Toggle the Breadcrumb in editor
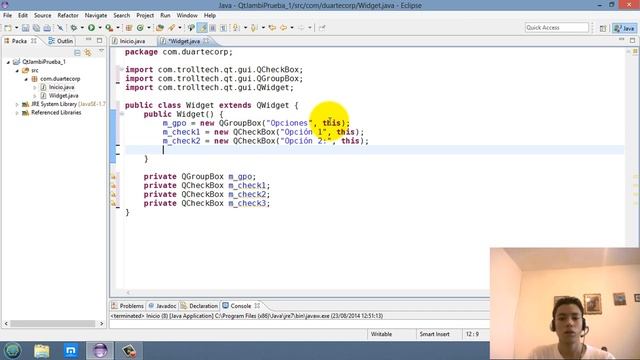The height and width of the screenshot is (360, 640). [191, 28]
